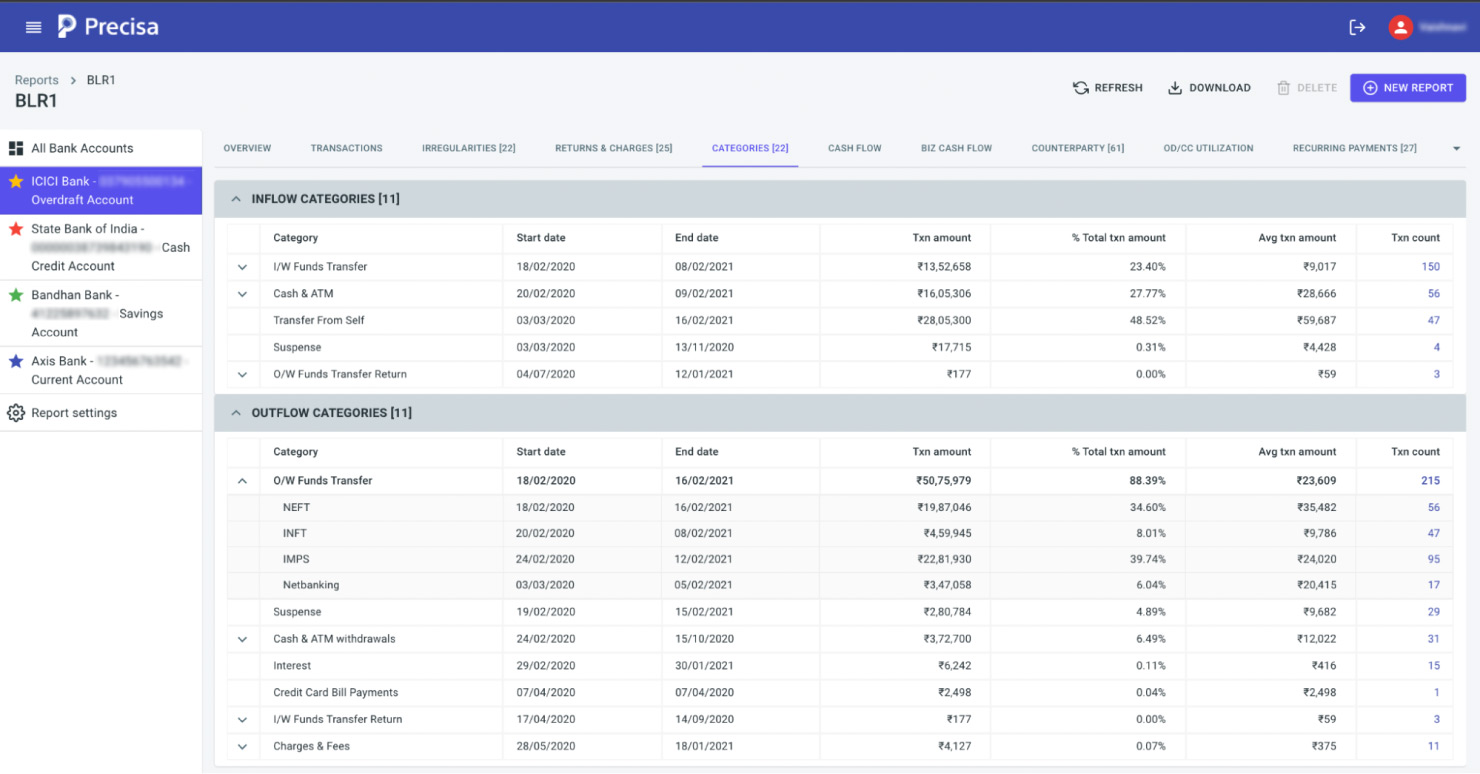
Task: Collapse the O/W Funds Transfer outflow category
Action: point(242,480)
